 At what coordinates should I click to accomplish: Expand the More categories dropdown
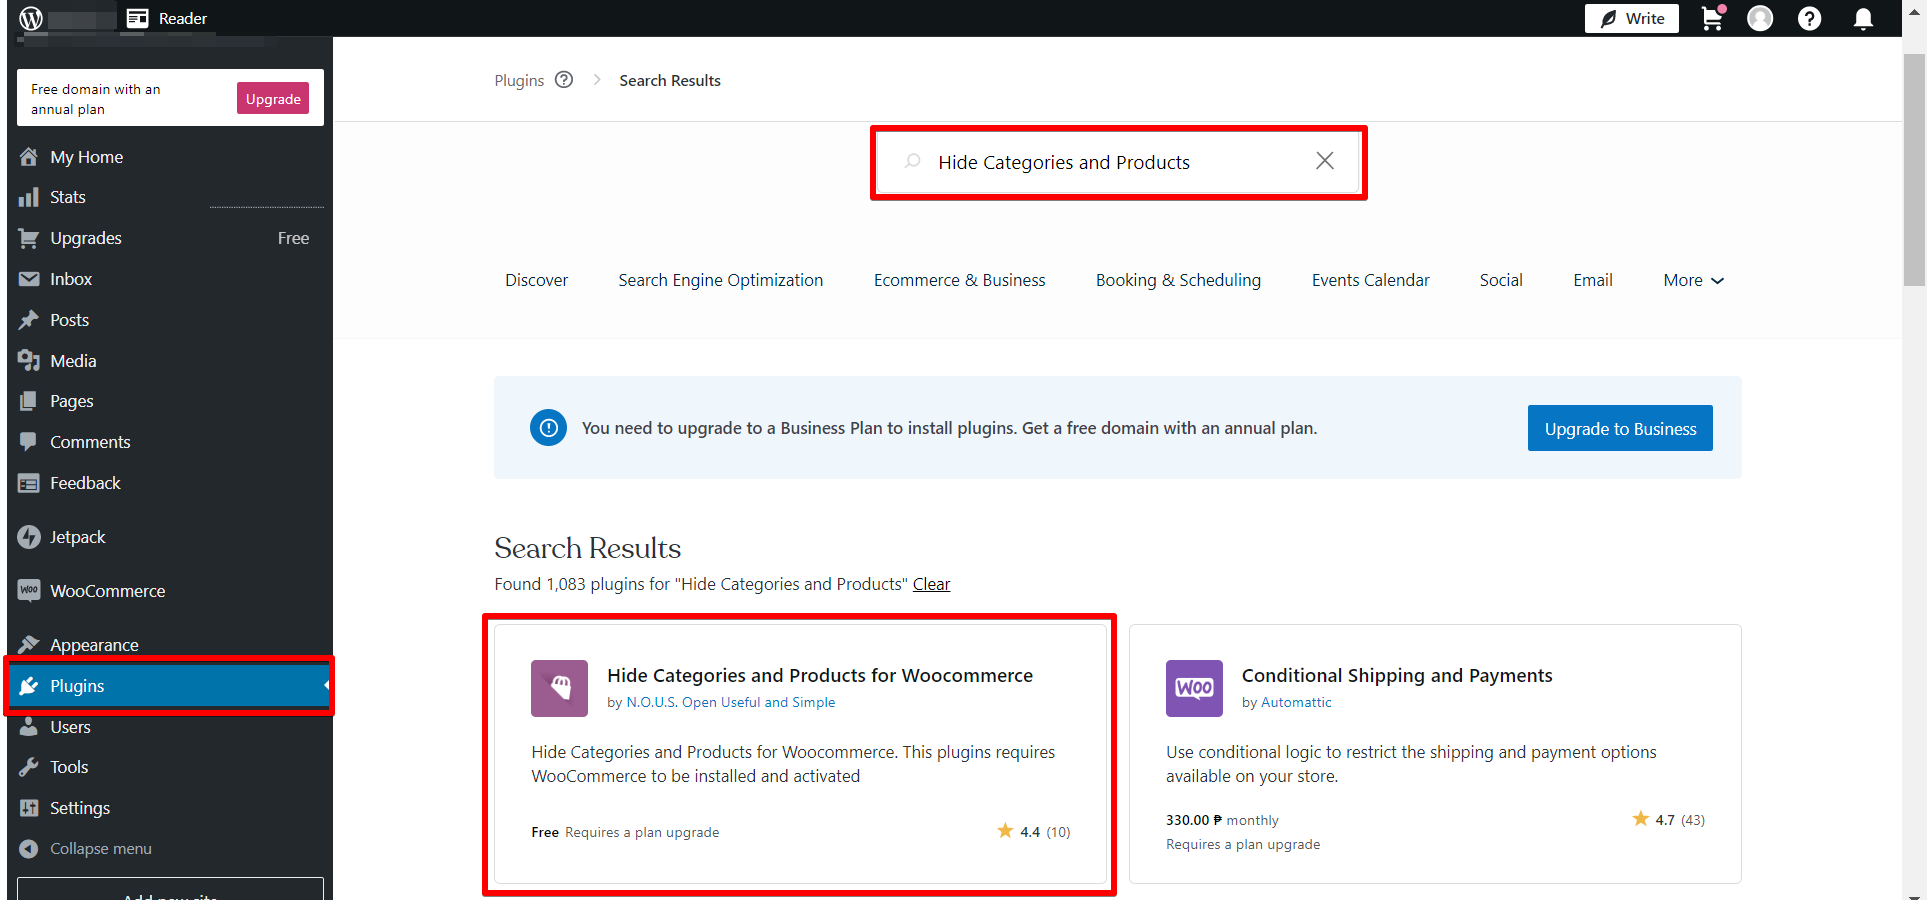coord(1693,281)
